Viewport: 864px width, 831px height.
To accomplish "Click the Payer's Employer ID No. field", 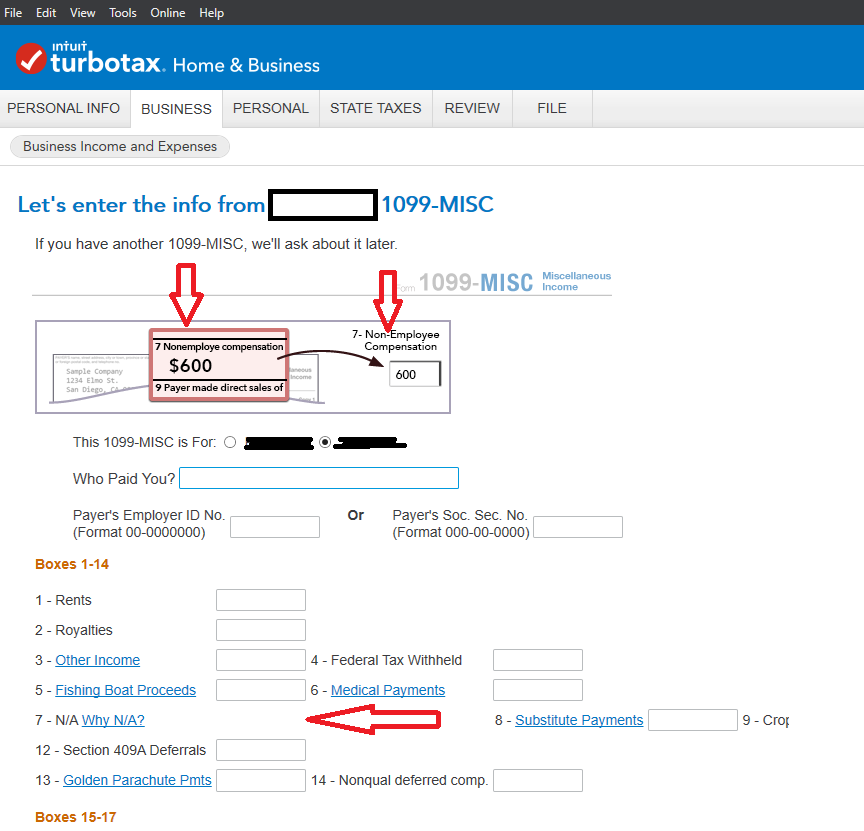I will (x=275, y=527).
